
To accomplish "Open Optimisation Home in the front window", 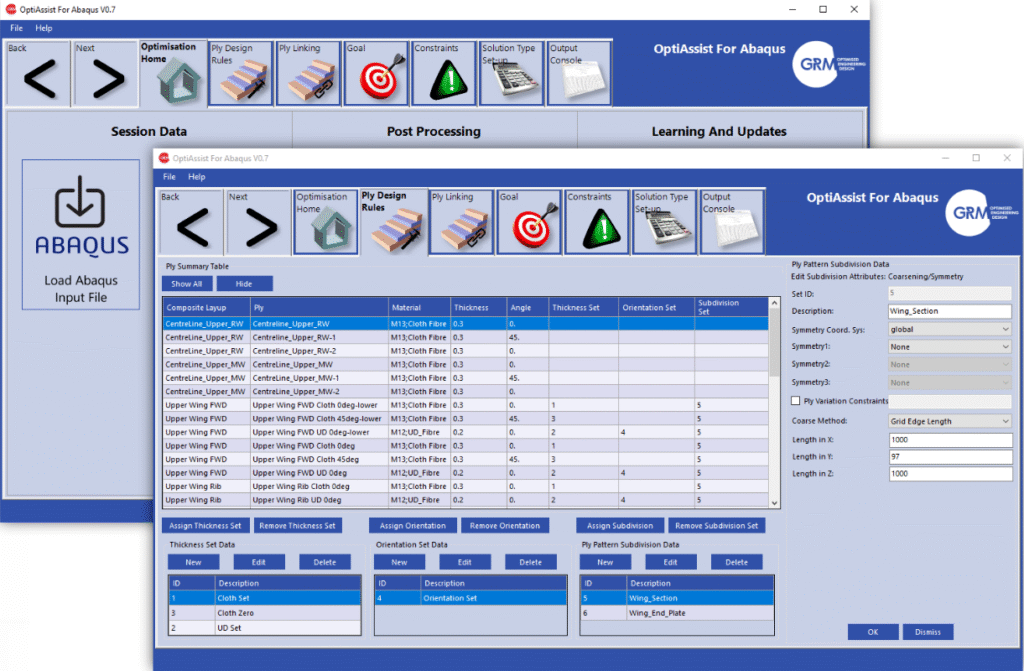I will [326, 222].
